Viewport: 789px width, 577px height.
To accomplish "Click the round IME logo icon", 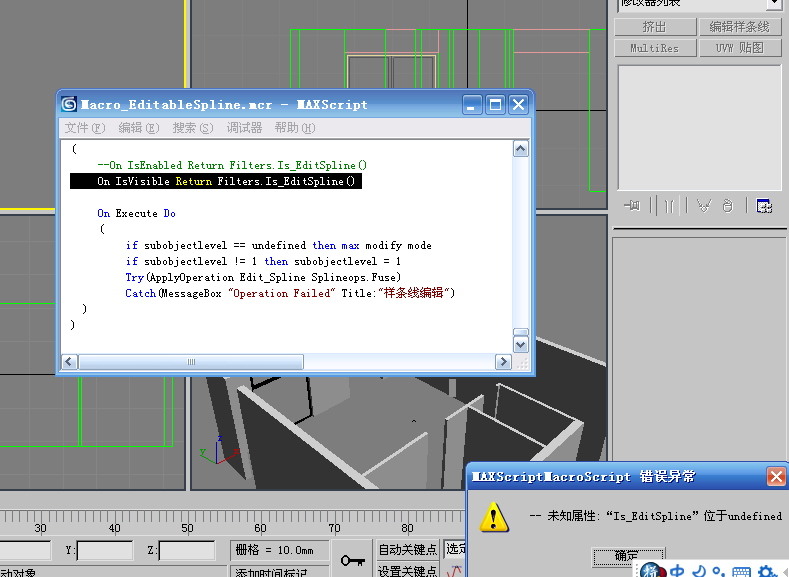I will [x=653, y=570].
